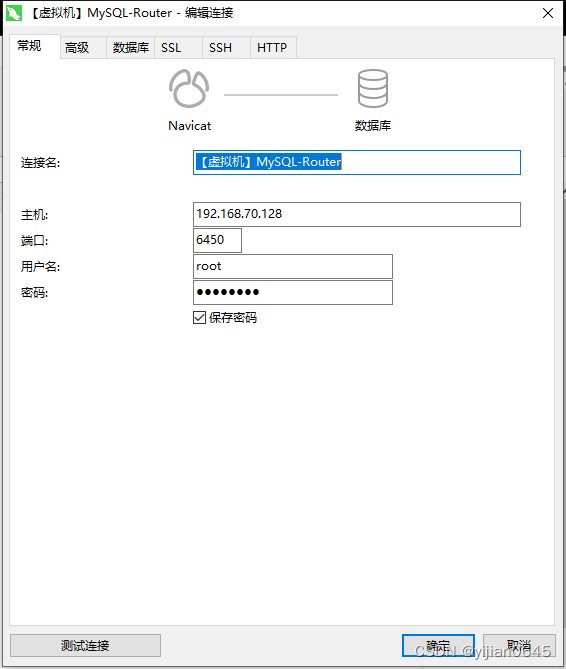
Task: Open the 数据库 tab
Action: click(x=131, y=47)
